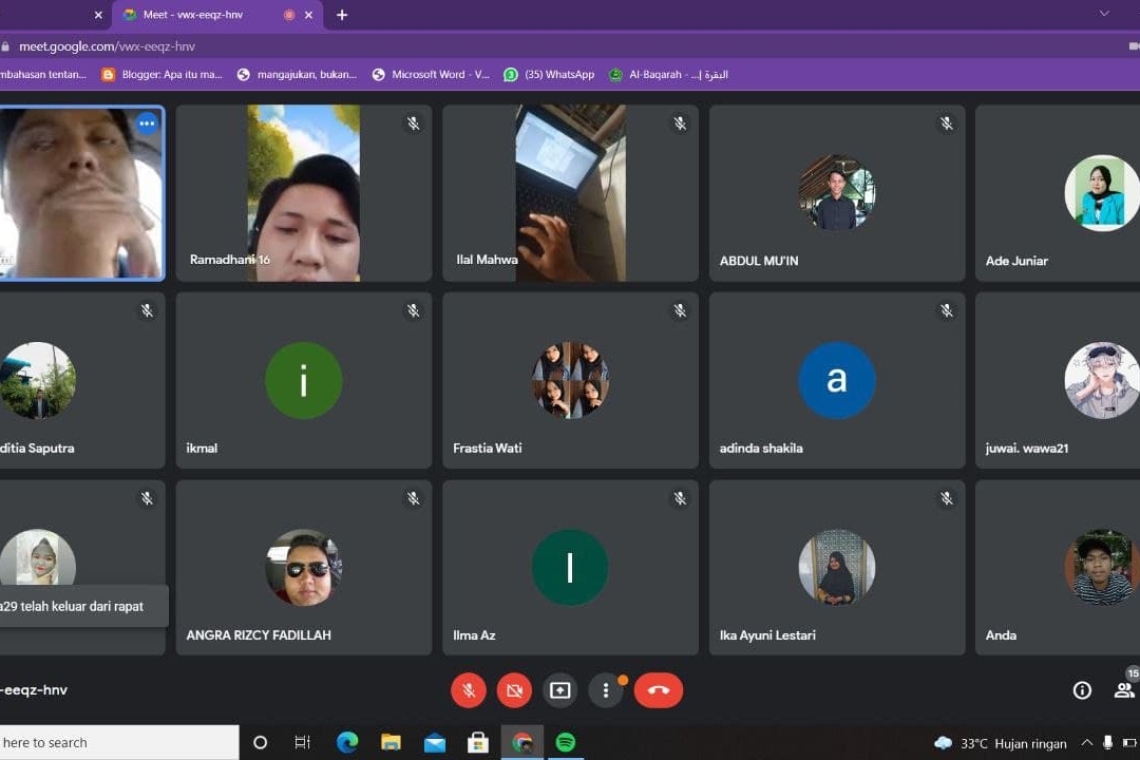
Task: Click the meeting code text beside the controls
Action: [x=34, y=690]
